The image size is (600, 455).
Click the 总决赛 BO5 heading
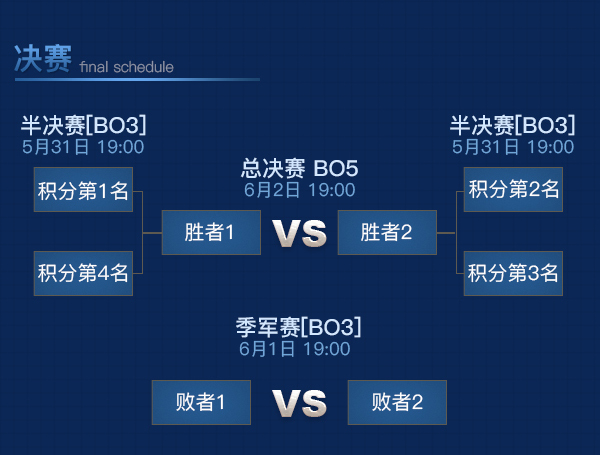point(300,168)
